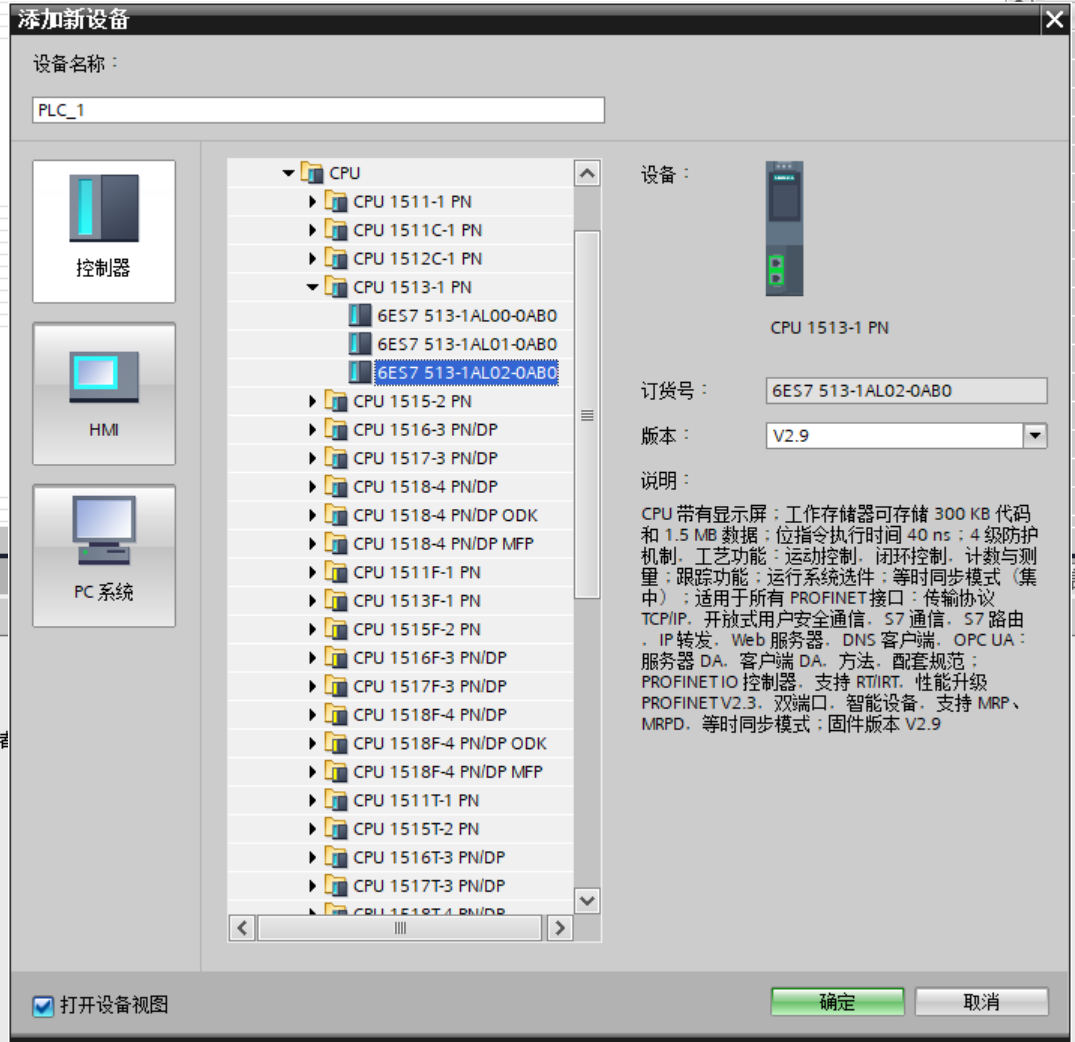Collapse the top-level CPU folder

pyautogui.click(x=289, y=173)
